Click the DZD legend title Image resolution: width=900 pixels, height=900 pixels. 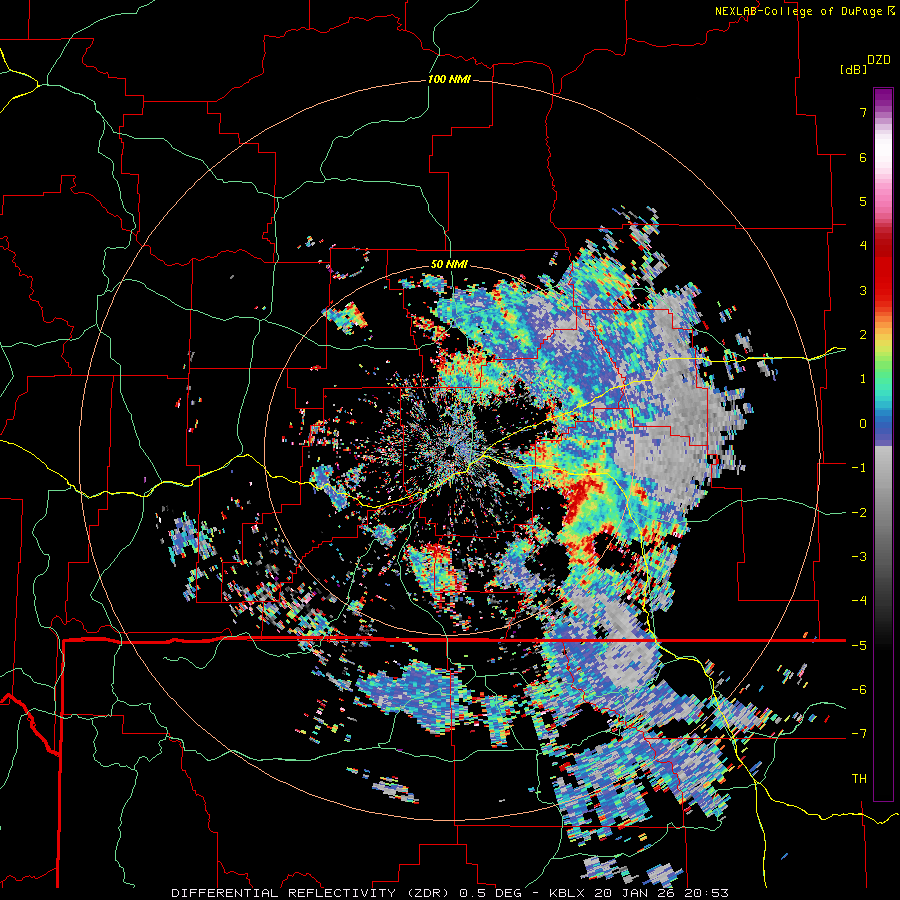878,60
